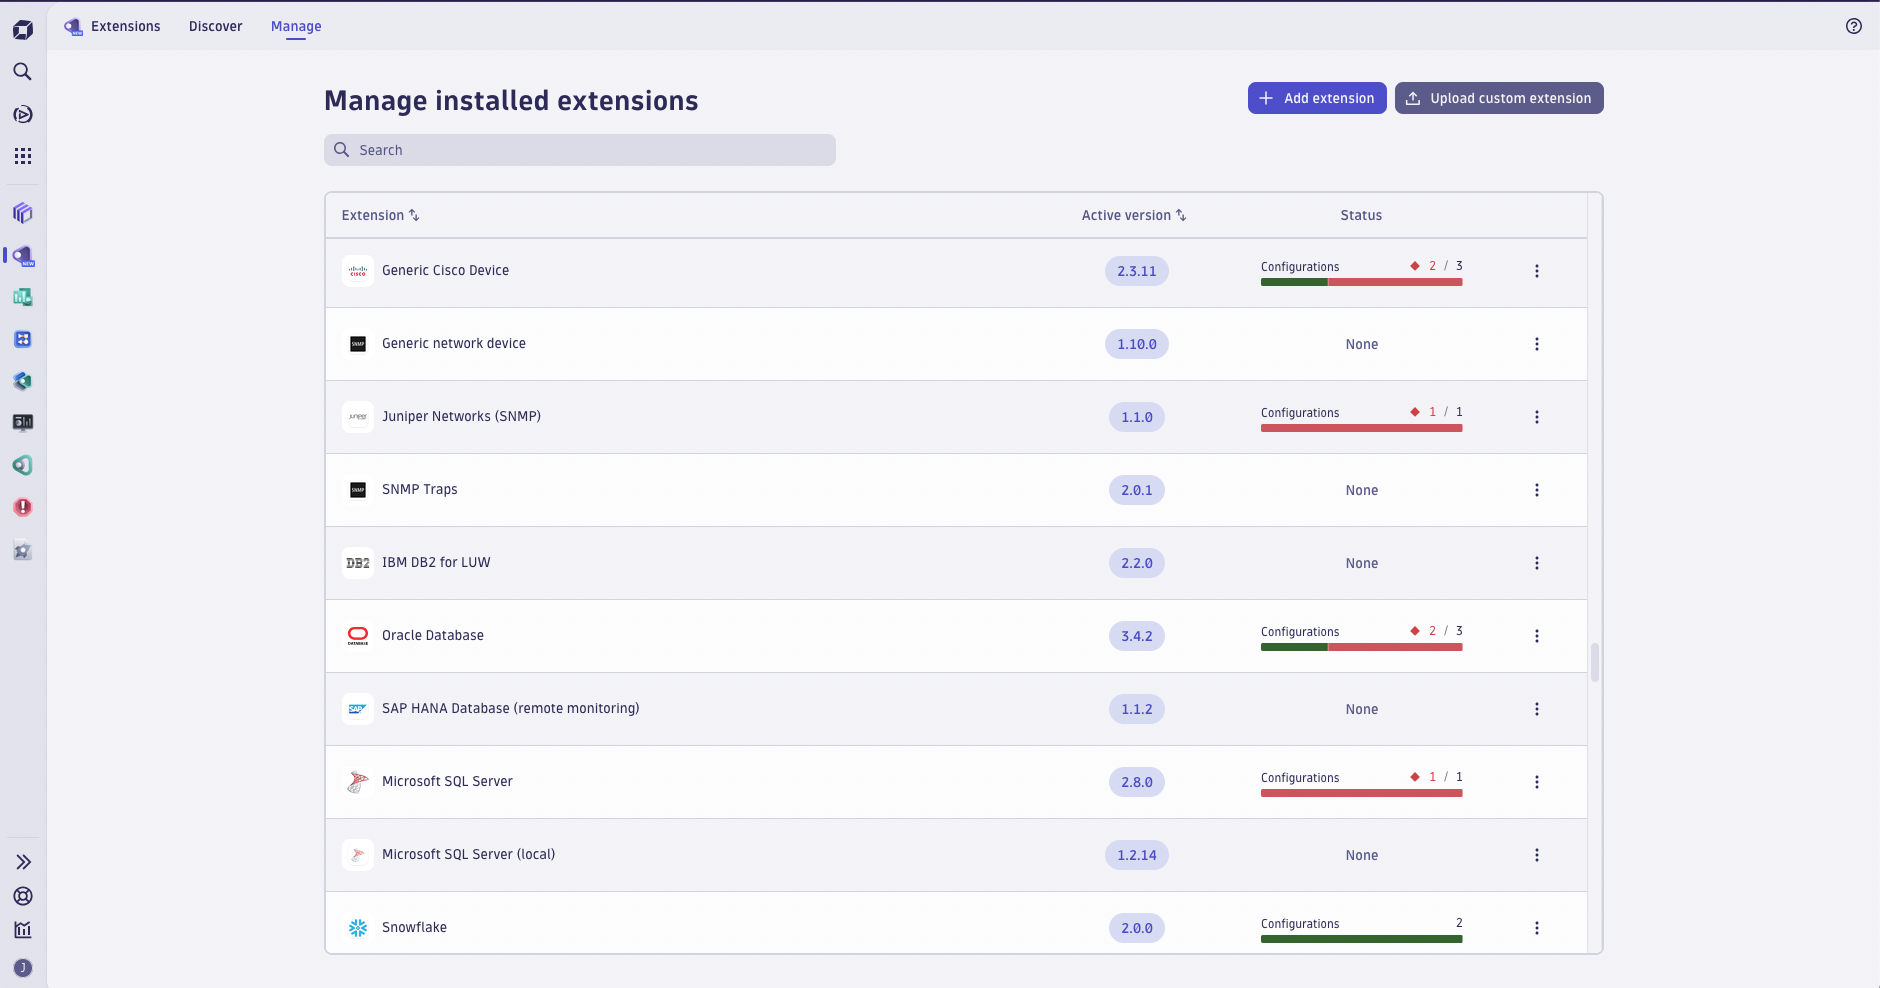Click the search magnifier in the sidebar
The width and height of the screenshot is (1880, 988).
(22, 72)
